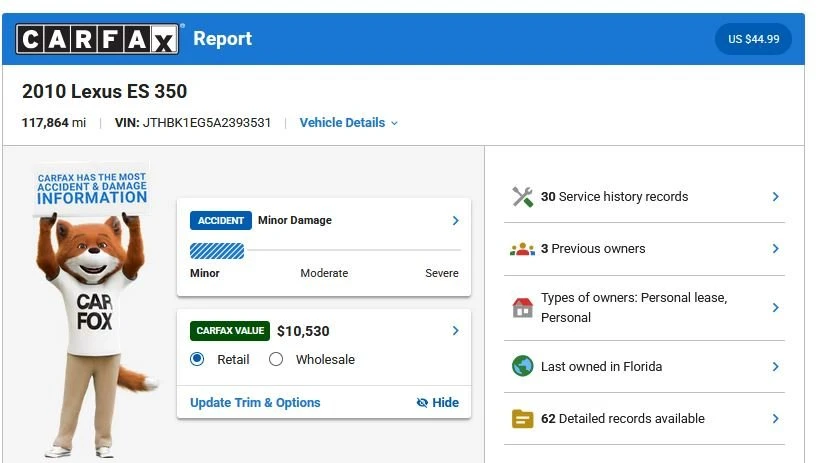The width and height of the screenshot is (818, 463).
Task: Click the ACCIDENT badge
Action: click(x=221, y=221)
